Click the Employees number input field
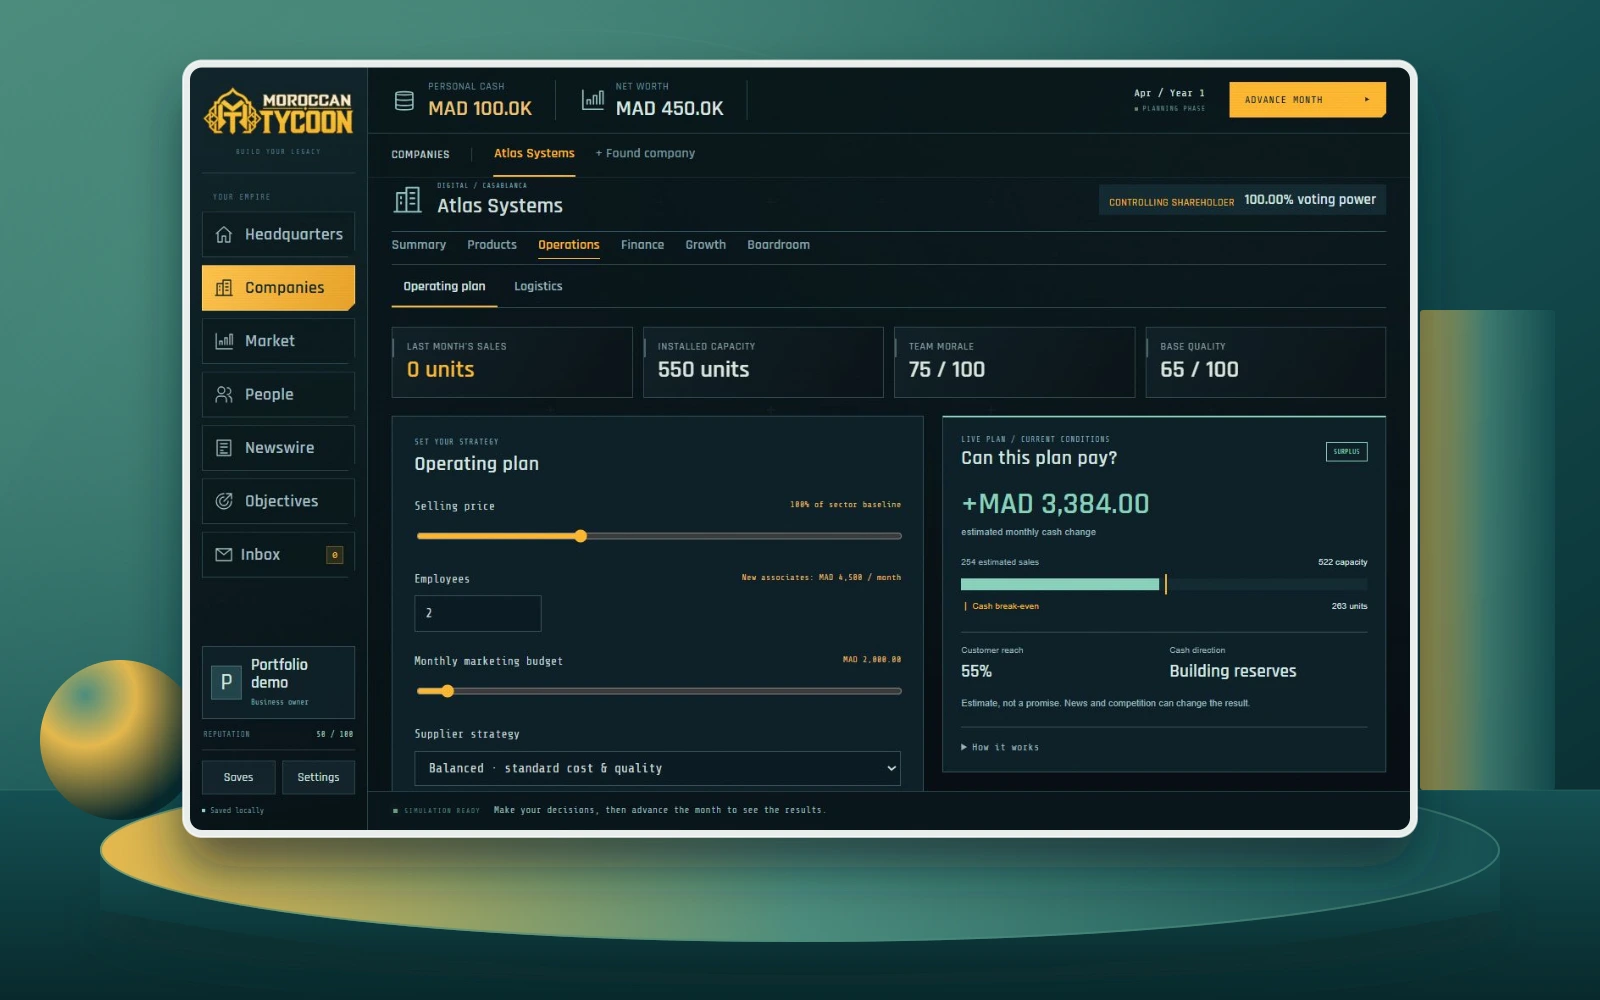This screenshot has height=1000, width=1600. [478, 613]
